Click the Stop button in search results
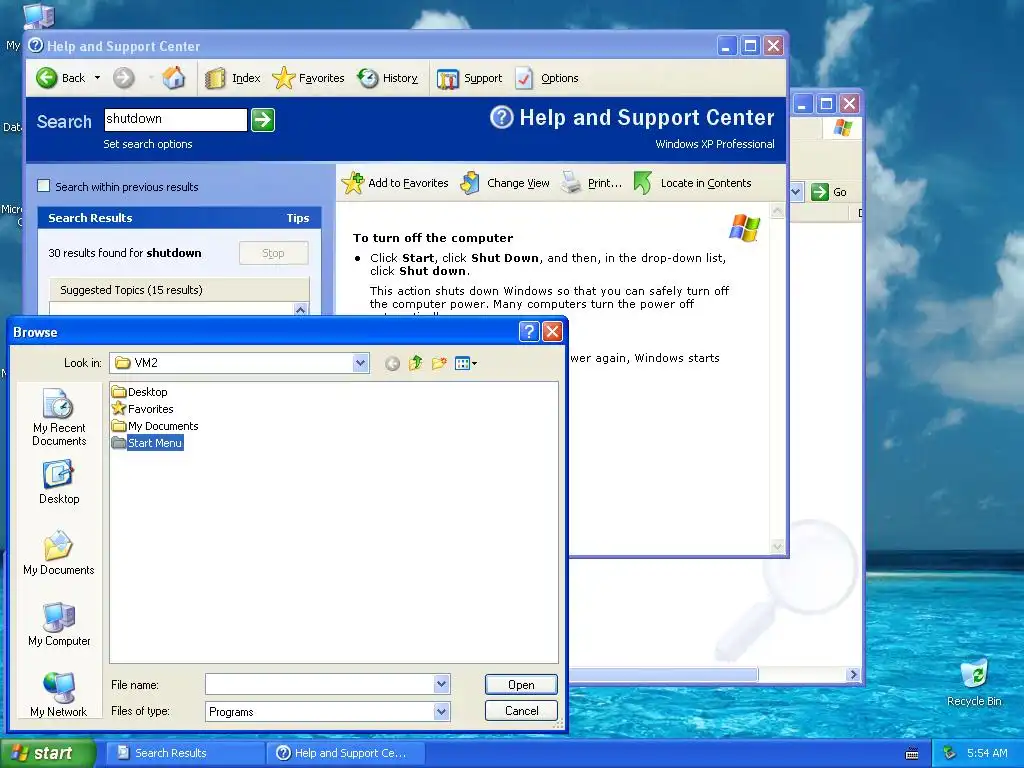This screenshot has height=768, width=1024. [273, 253]
